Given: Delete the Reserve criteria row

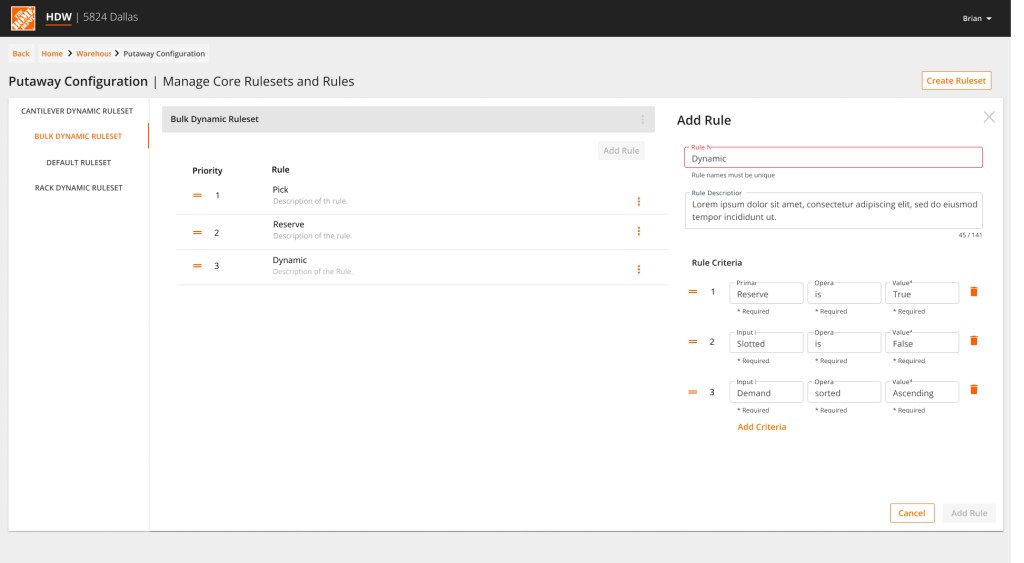Looking at the screenshot, I should coord(974,292).
